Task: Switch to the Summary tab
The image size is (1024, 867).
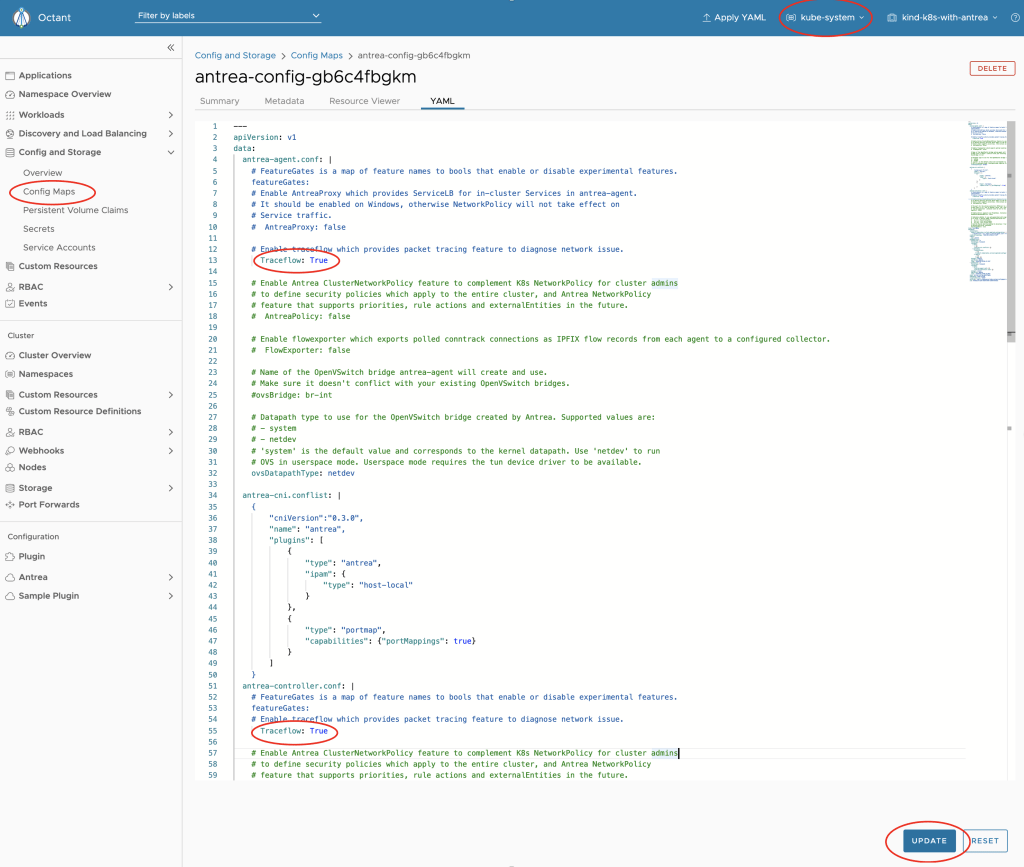Action: point(219,101)
